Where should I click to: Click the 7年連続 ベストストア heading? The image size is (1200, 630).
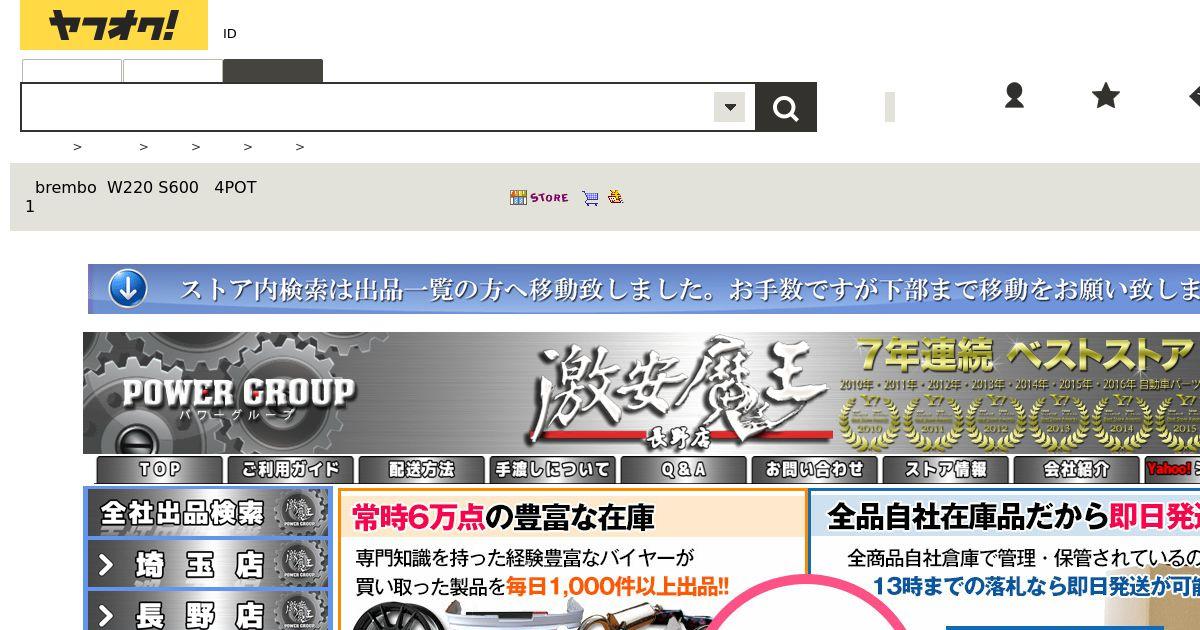pyautogui.click(x=1027, y=354)
